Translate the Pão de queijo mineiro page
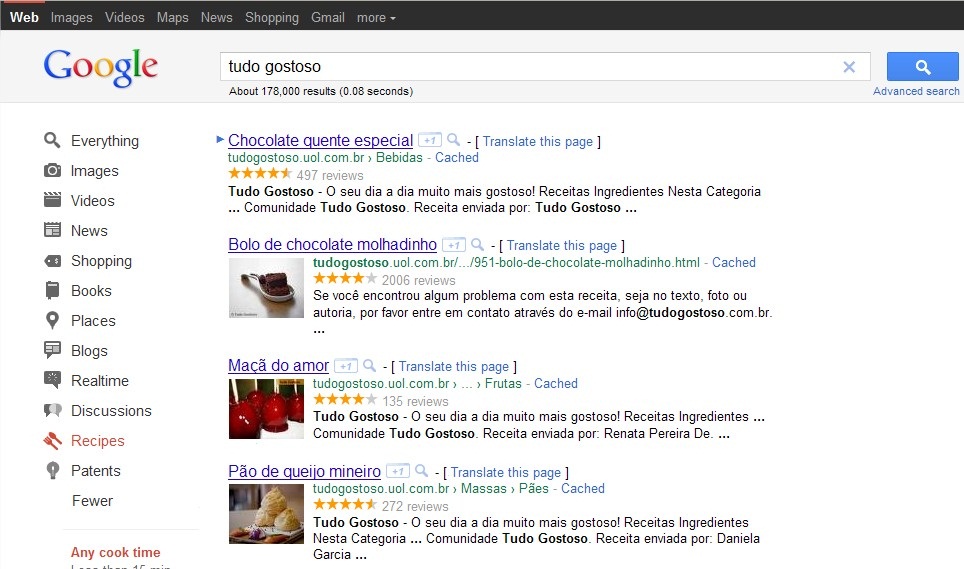Screen dimensions: 964x569 pos(505,472)
